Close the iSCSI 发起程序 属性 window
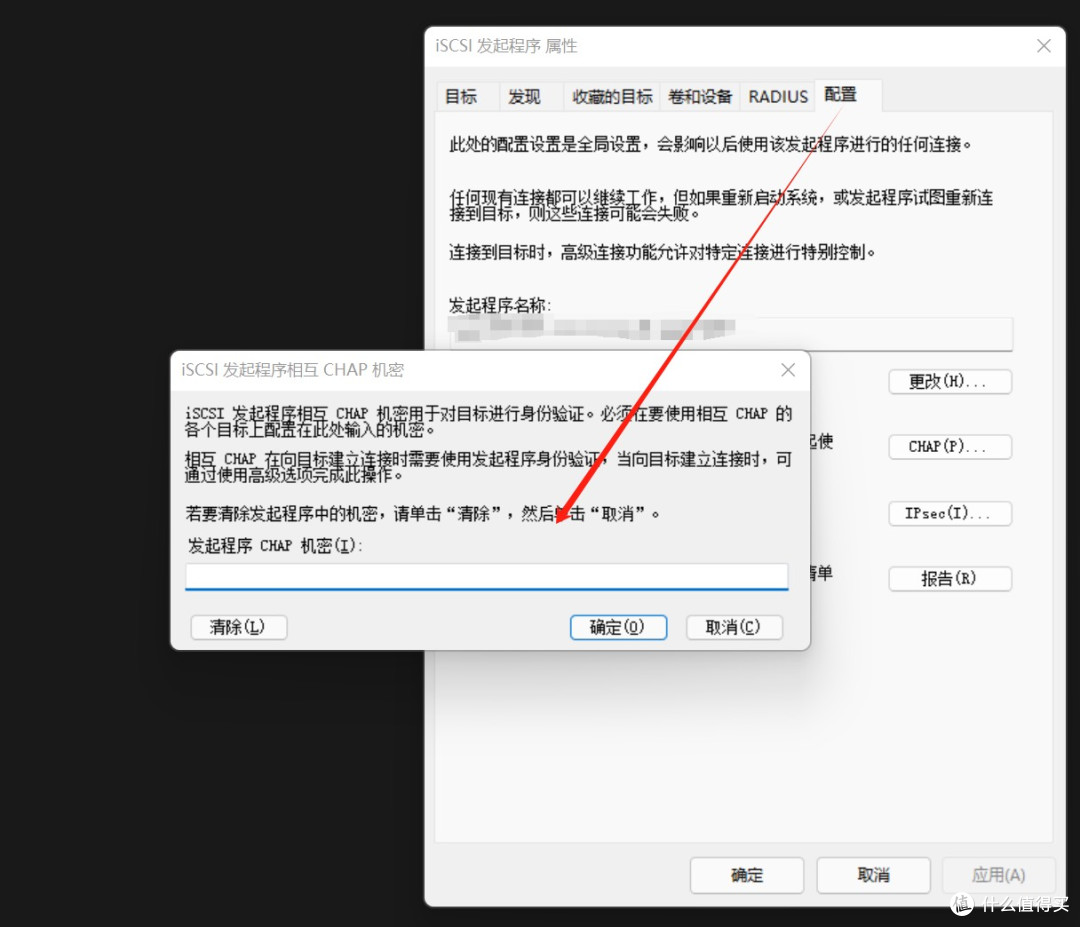This screenshot has width=1080, height=927. [1043, 46]
